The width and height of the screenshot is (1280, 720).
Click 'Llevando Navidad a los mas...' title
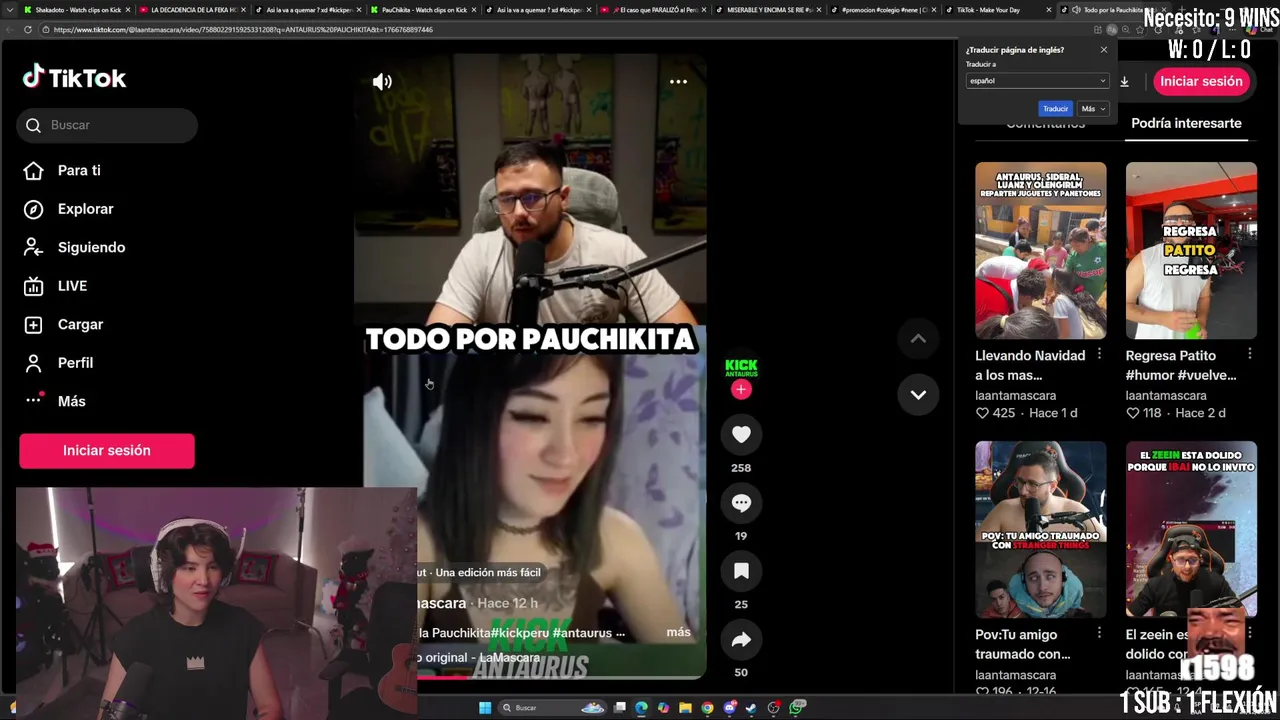click(x=1030, y=365)
